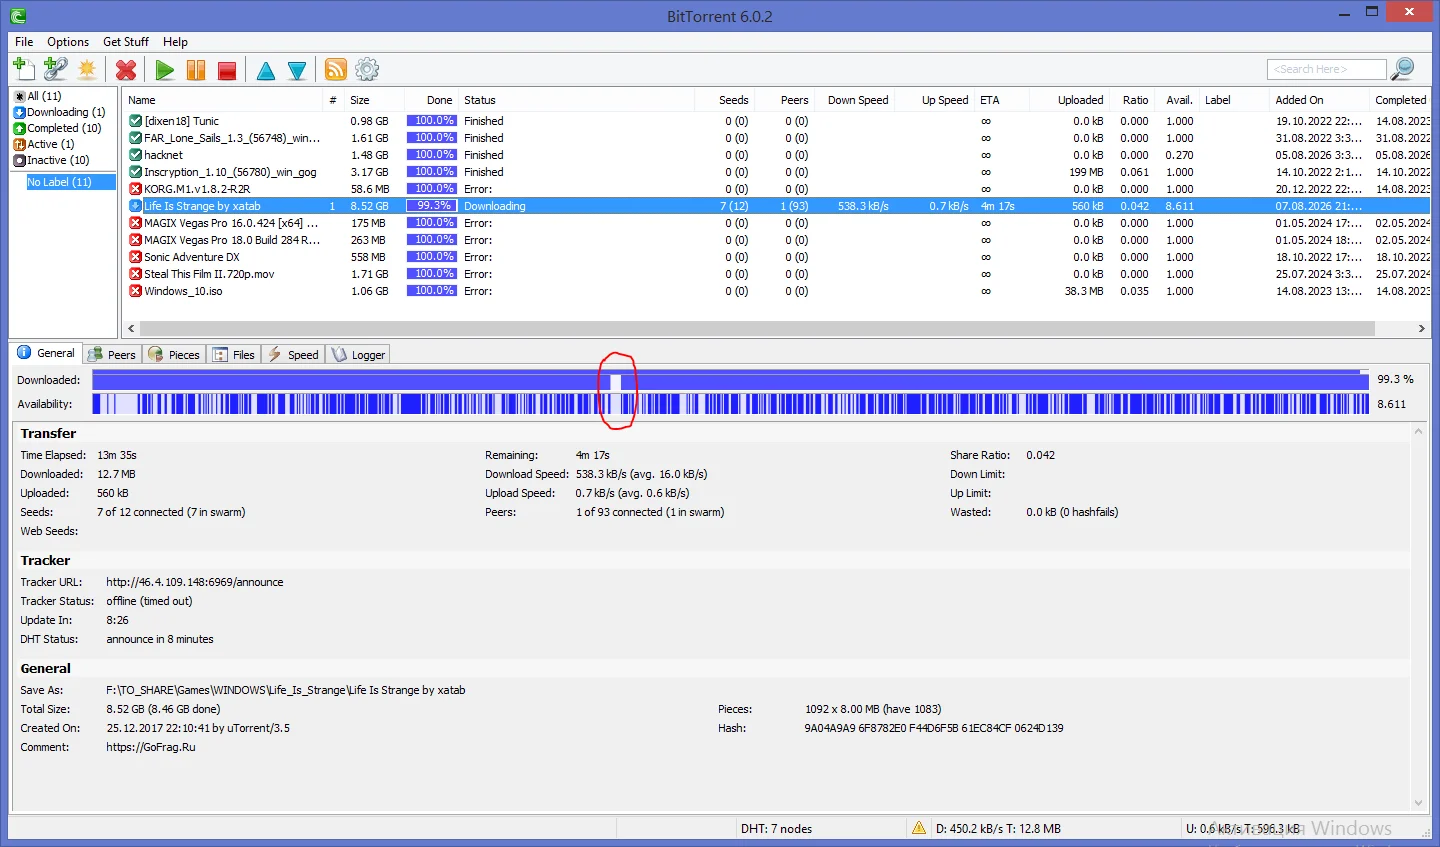This screenshot has width=1440, height=847.
Task: Sort by the Size column header
Action: tap(374, 100)
